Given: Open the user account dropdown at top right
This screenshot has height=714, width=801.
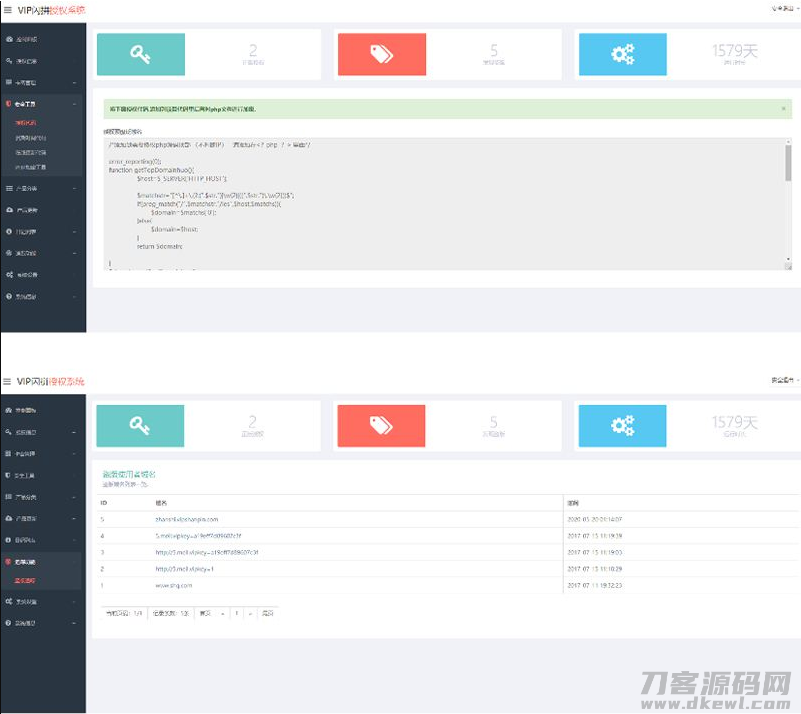Looking at the screenshot, I should pyautogui.click(x=784, y=9).
